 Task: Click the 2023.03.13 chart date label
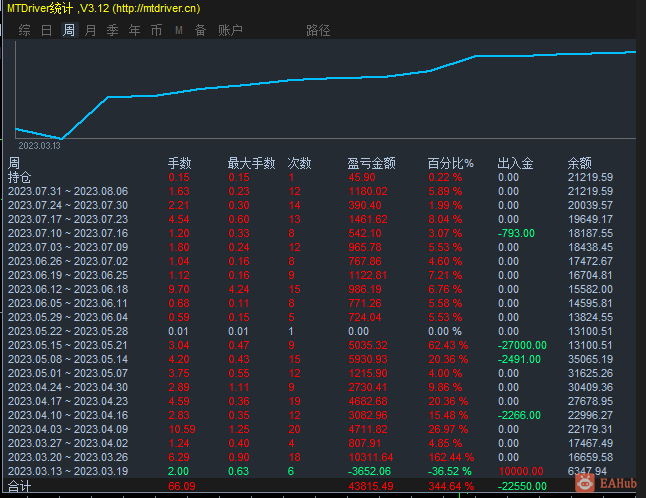tap(39, 146)
